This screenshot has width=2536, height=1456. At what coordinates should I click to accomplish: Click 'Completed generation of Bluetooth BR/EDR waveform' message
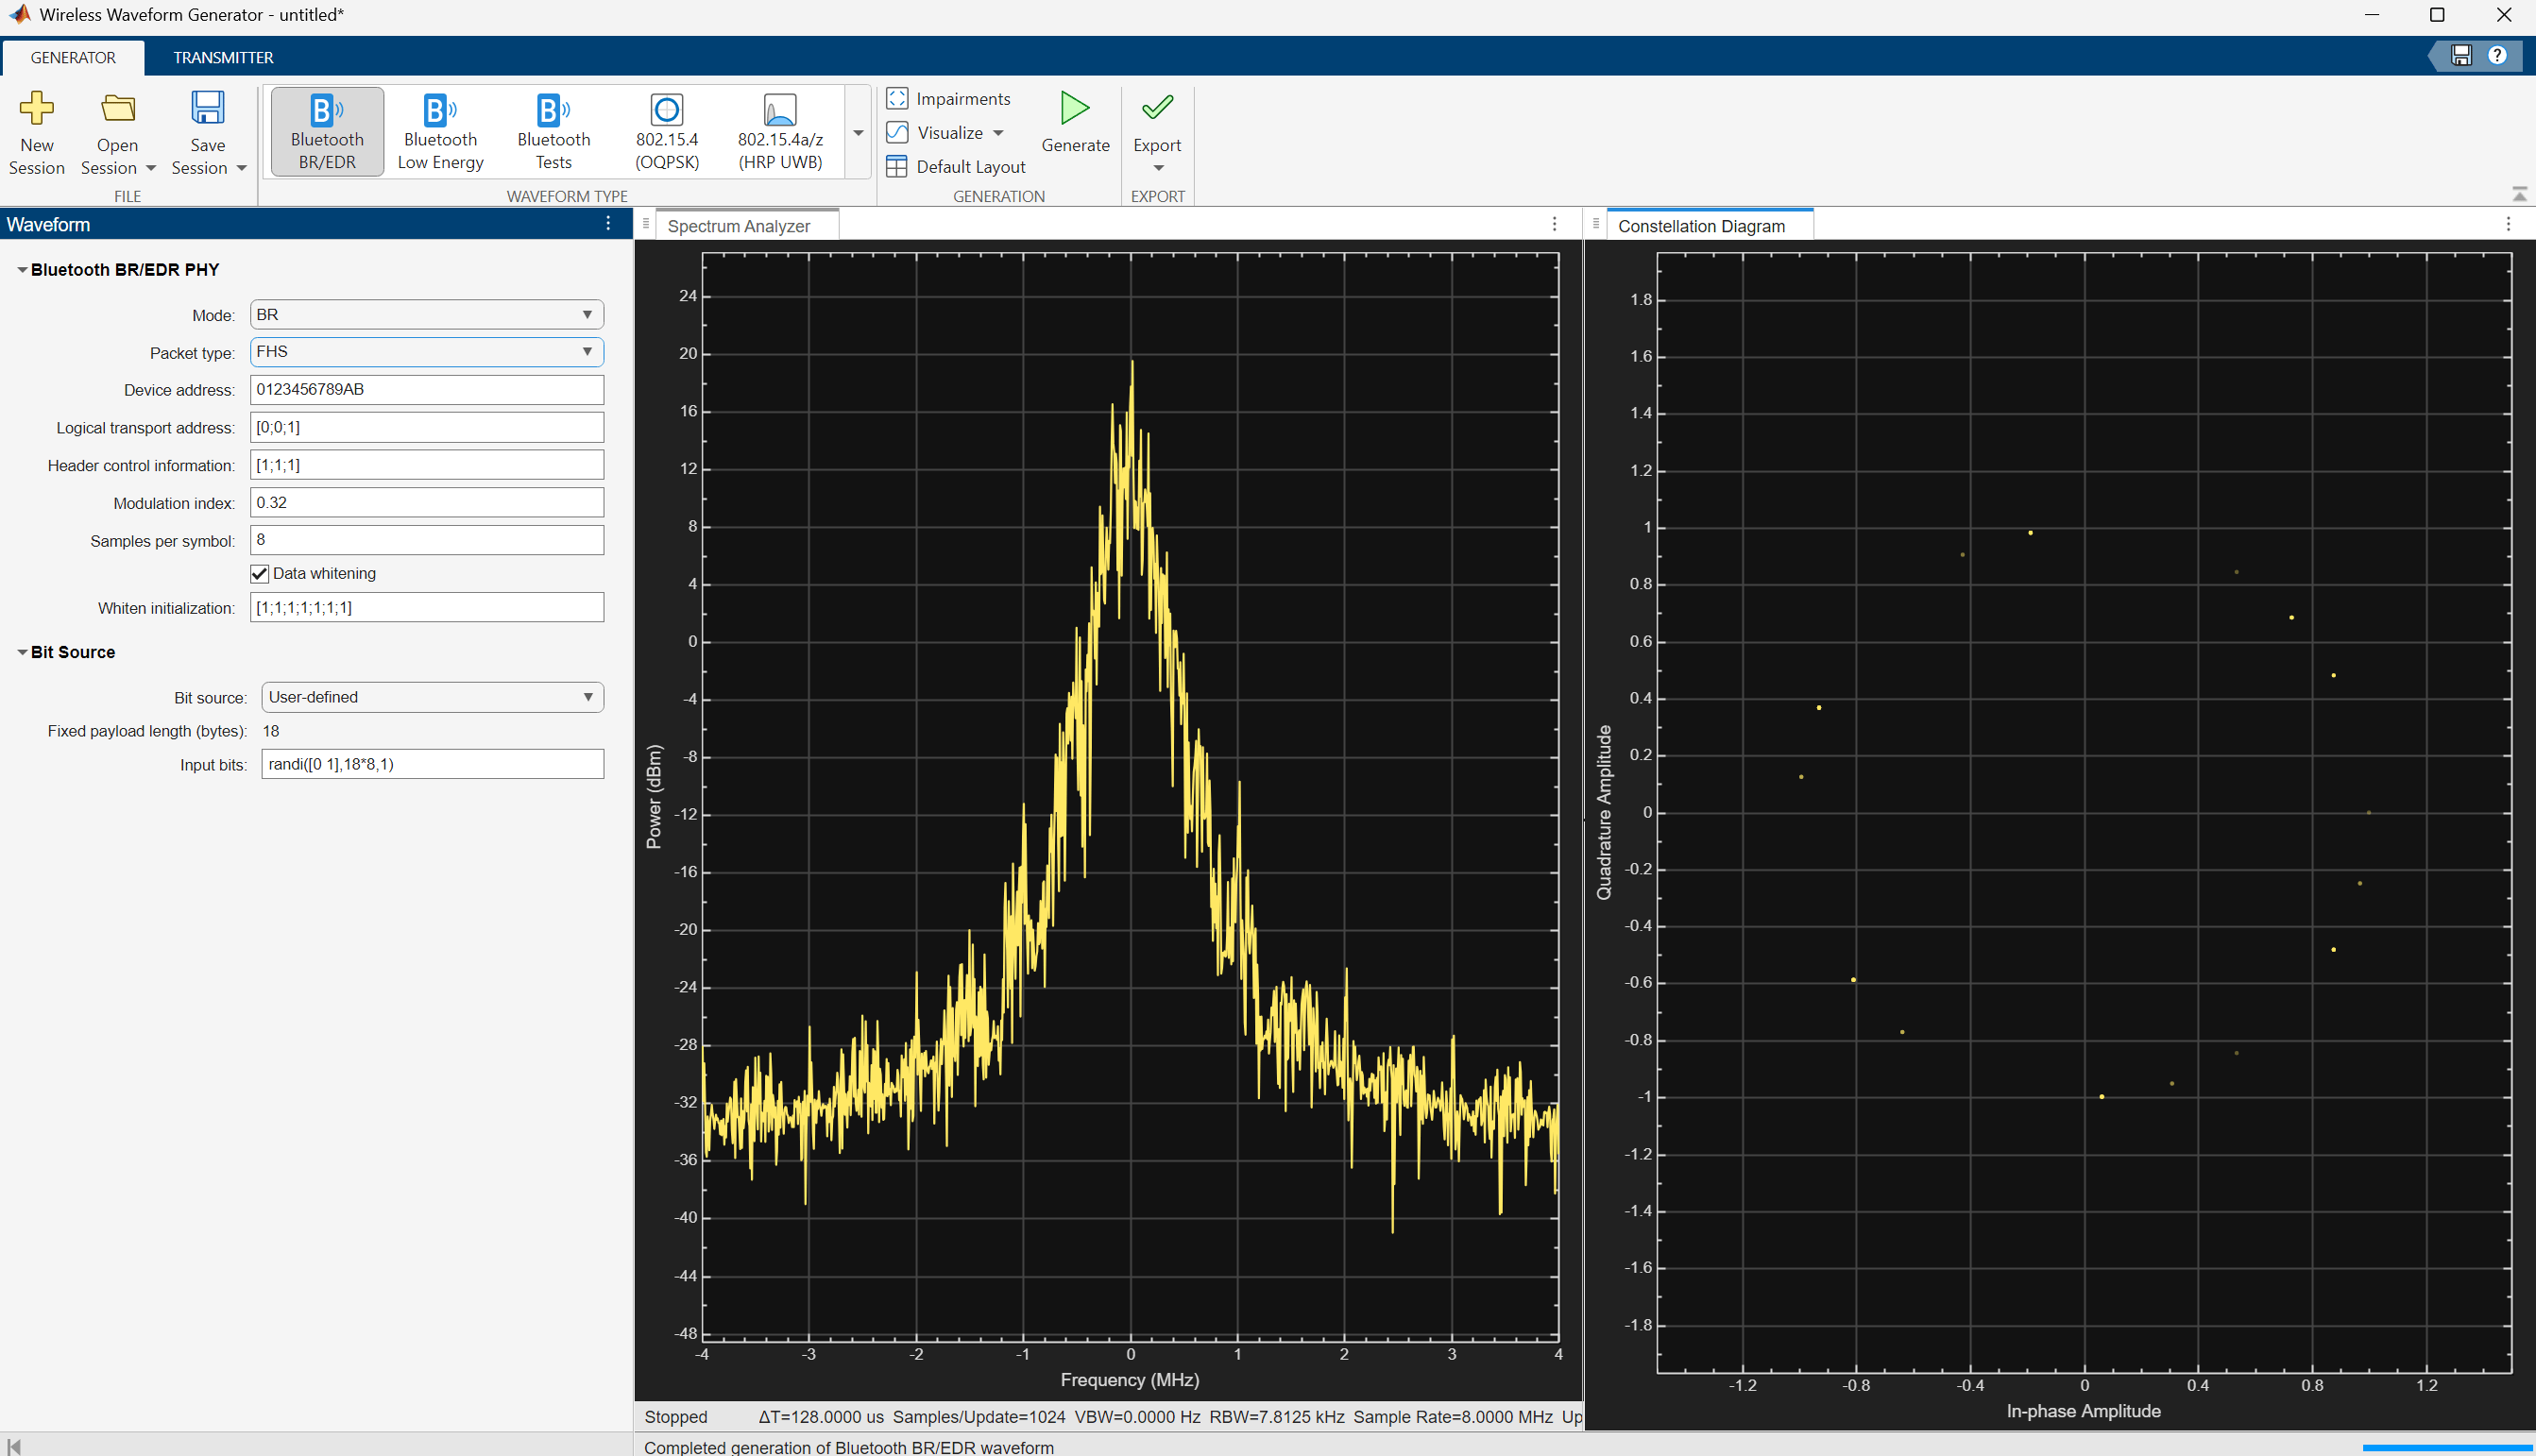point(848,1447)
